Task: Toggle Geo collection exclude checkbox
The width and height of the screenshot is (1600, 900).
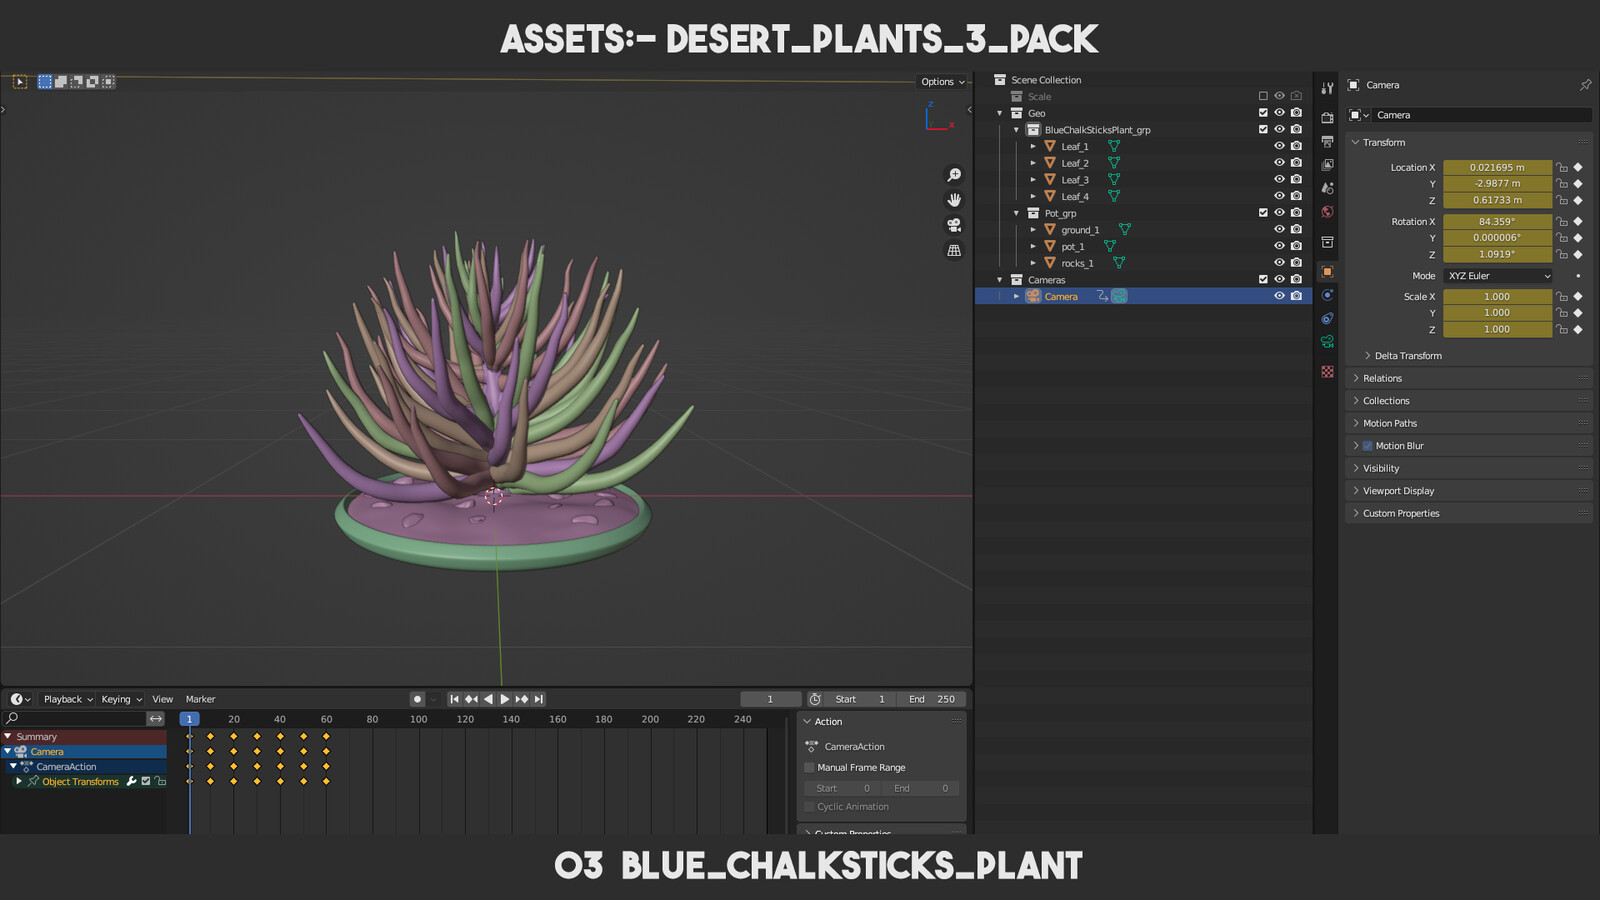Action: (x=1263, y=113)
